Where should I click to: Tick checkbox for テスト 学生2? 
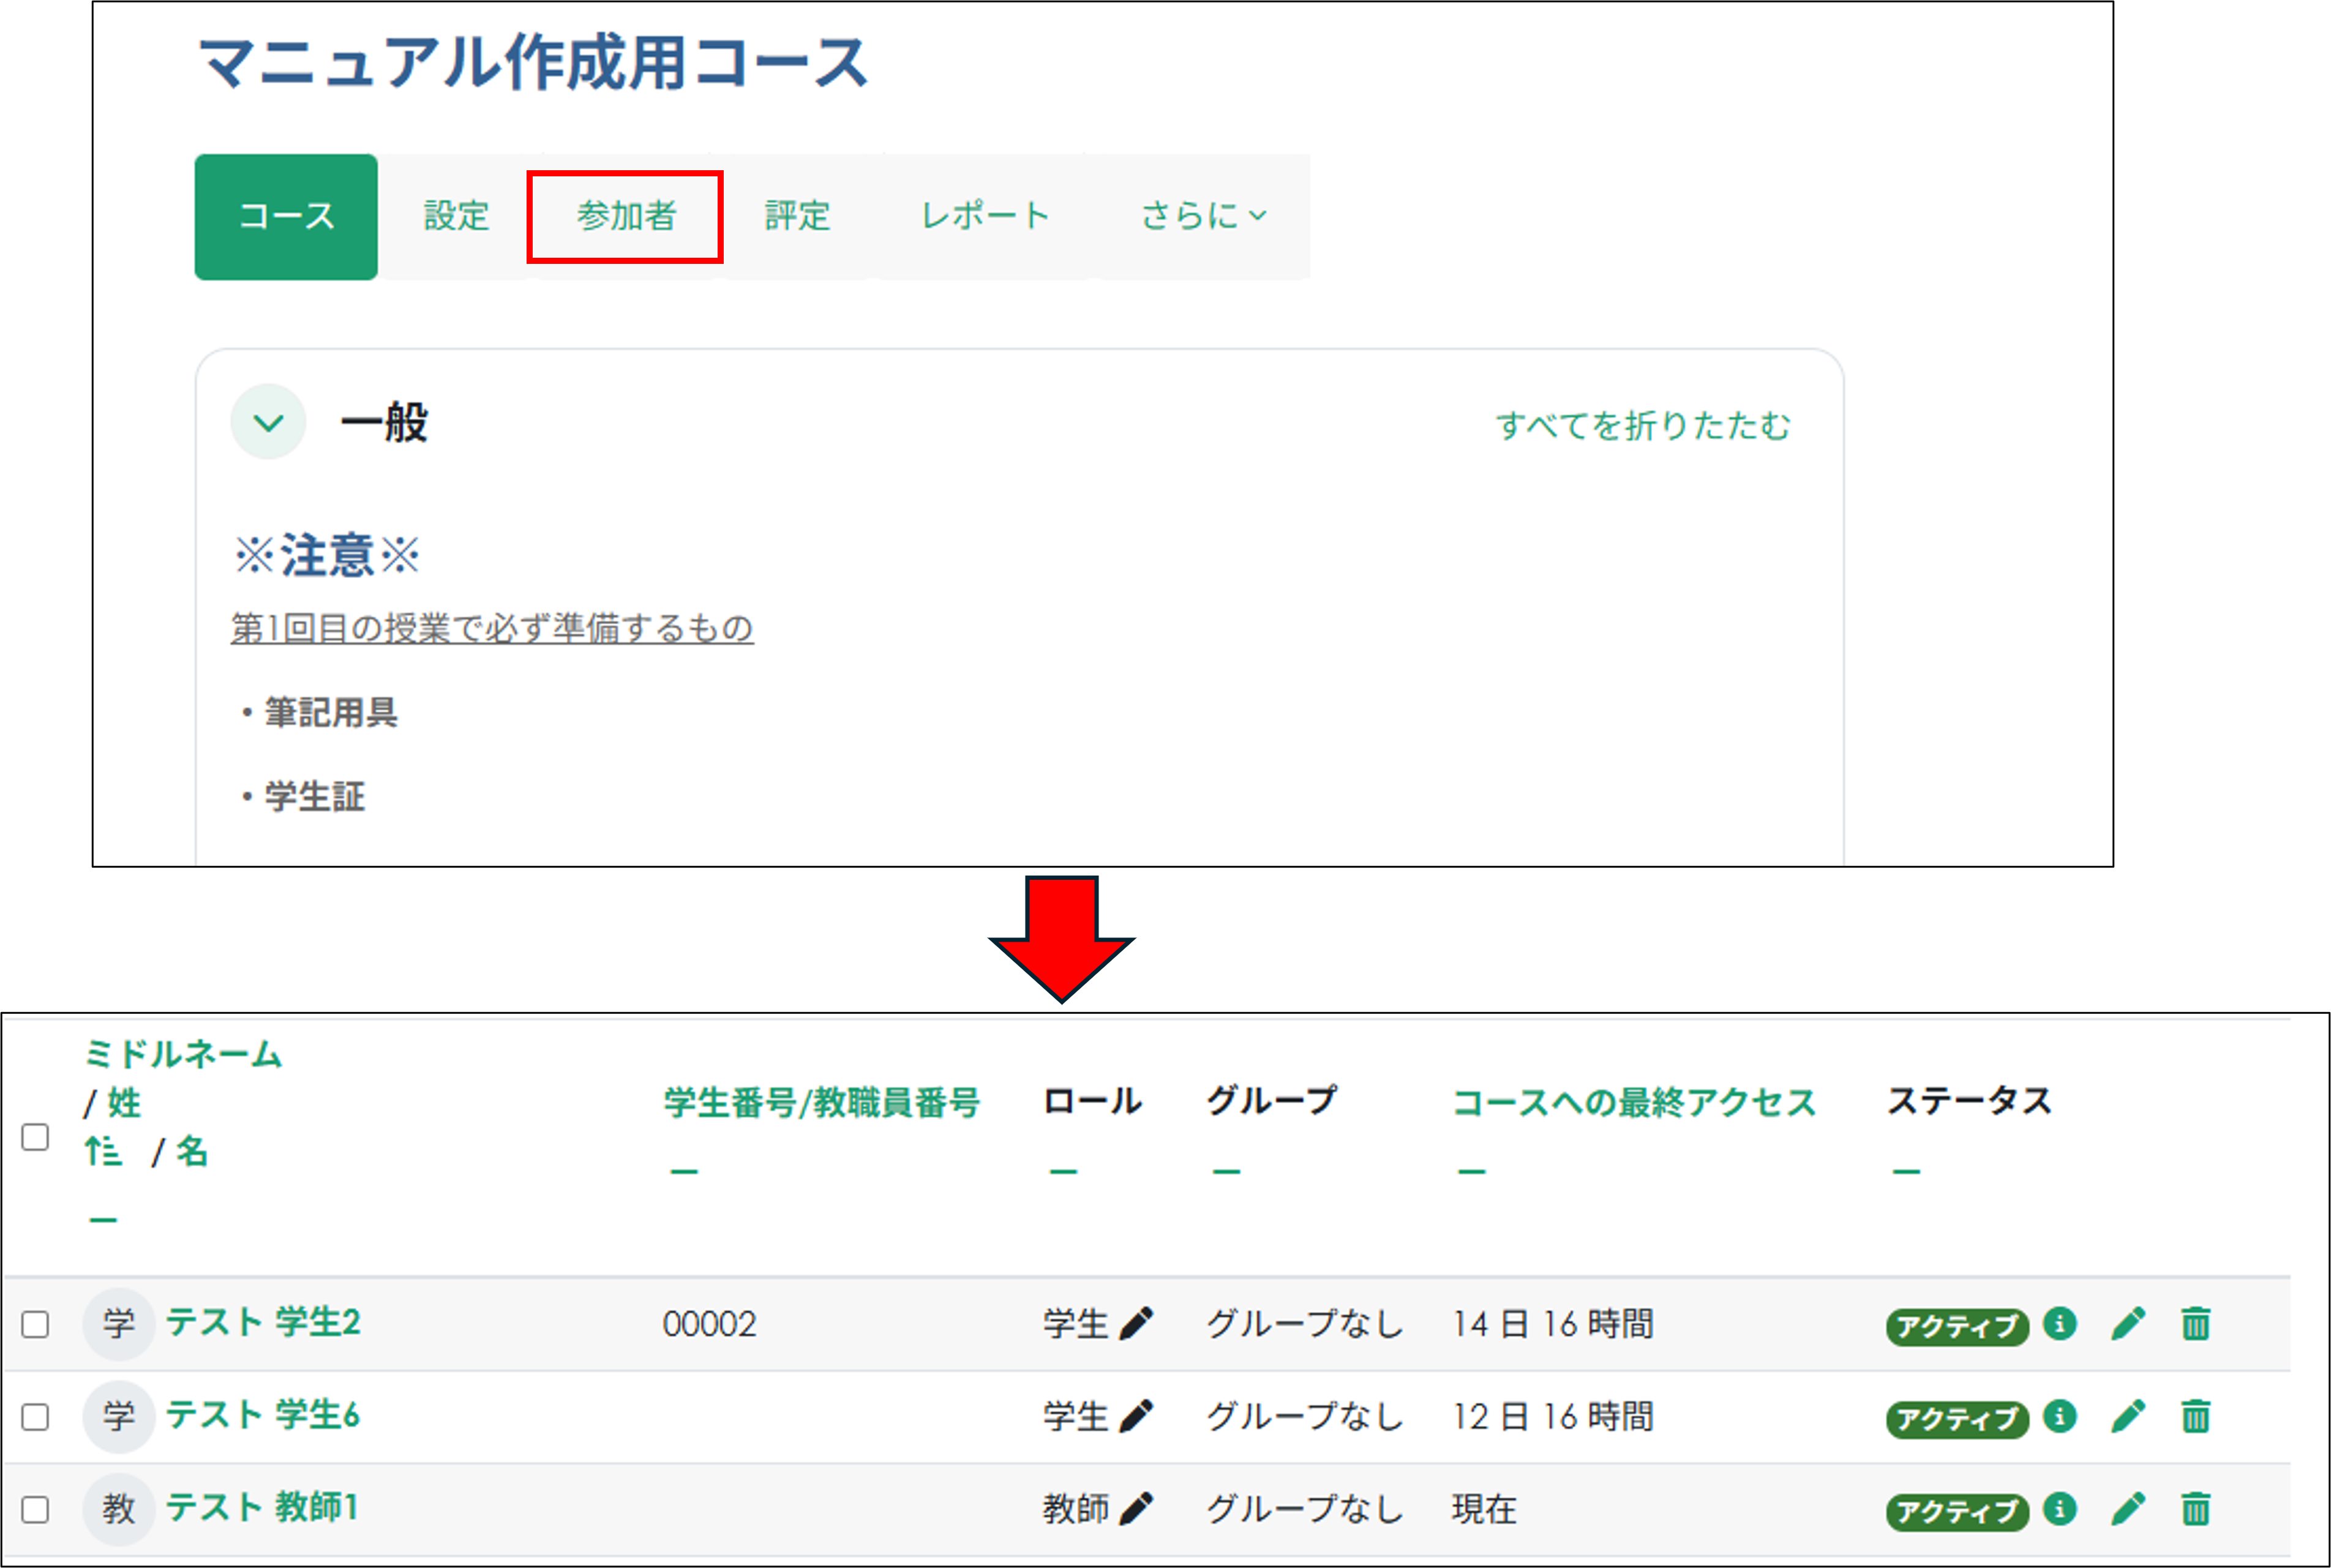tap(35, 1324)
